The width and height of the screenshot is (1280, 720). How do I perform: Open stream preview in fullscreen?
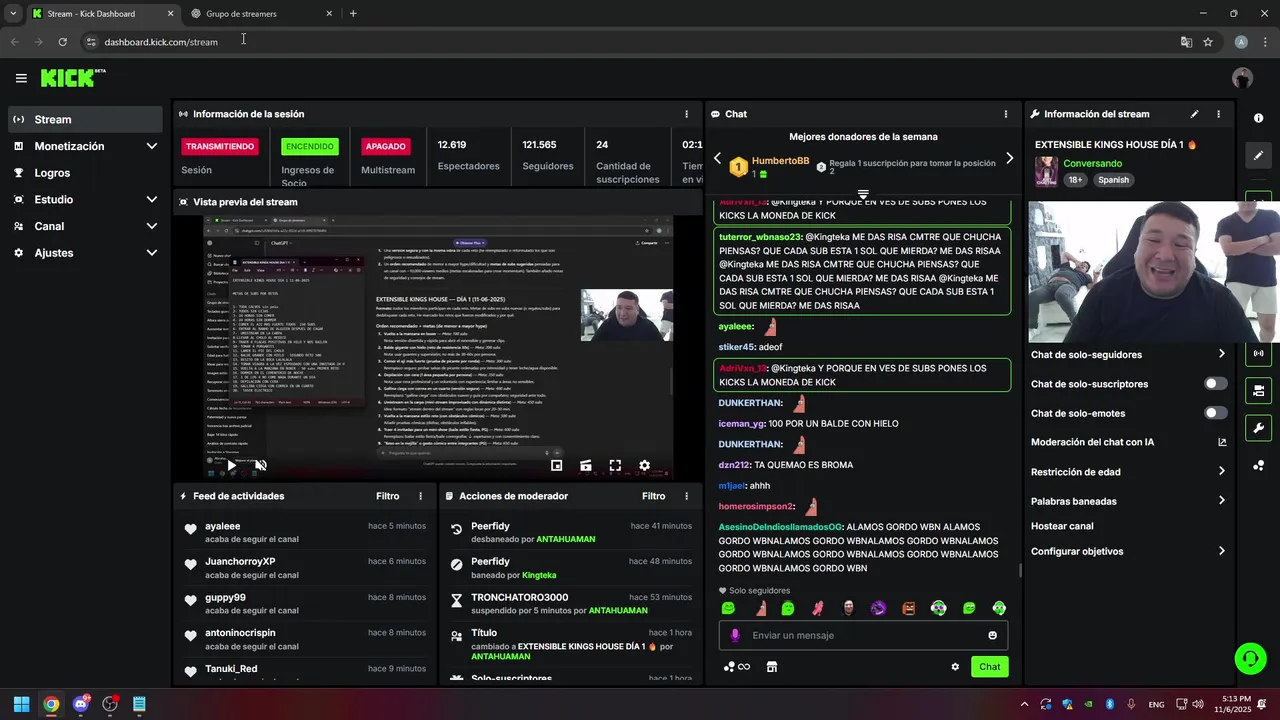click(x=615, y=465)
